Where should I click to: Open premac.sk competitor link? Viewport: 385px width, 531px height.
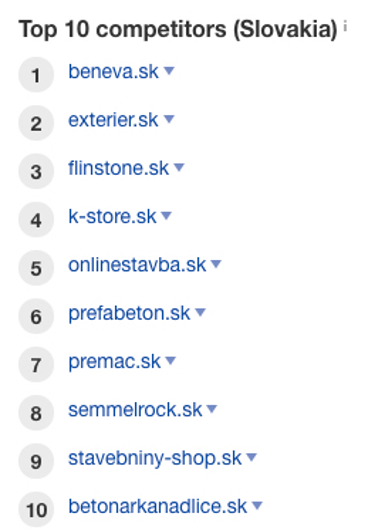[x=114, y=362]
